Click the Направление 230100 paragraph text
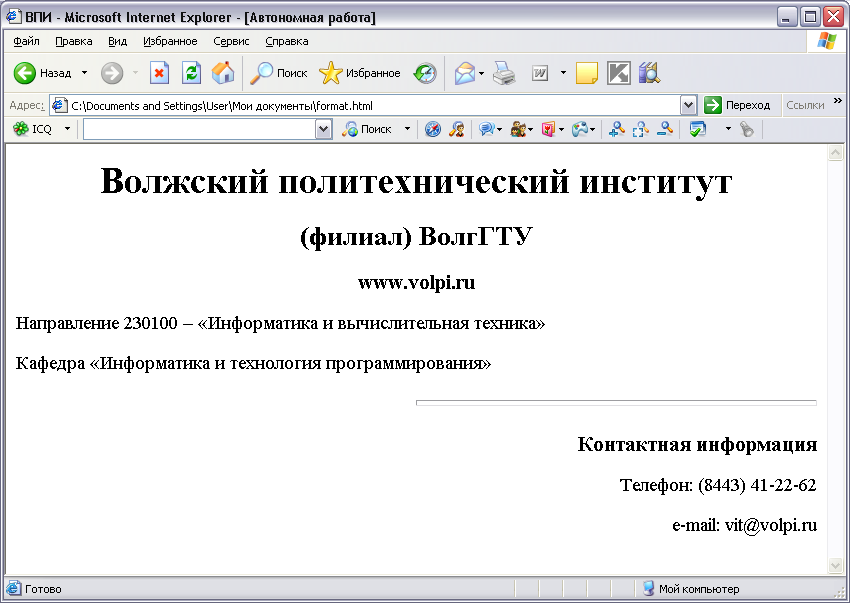 click(x=280, y=323)
